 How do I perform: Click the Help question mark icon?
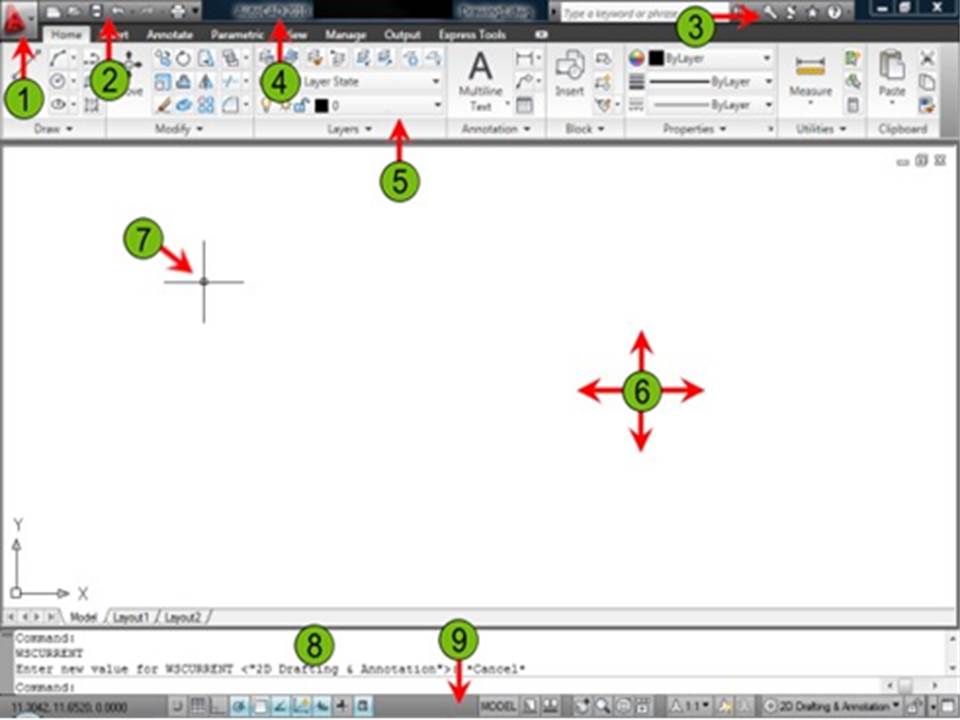[833, 11]
